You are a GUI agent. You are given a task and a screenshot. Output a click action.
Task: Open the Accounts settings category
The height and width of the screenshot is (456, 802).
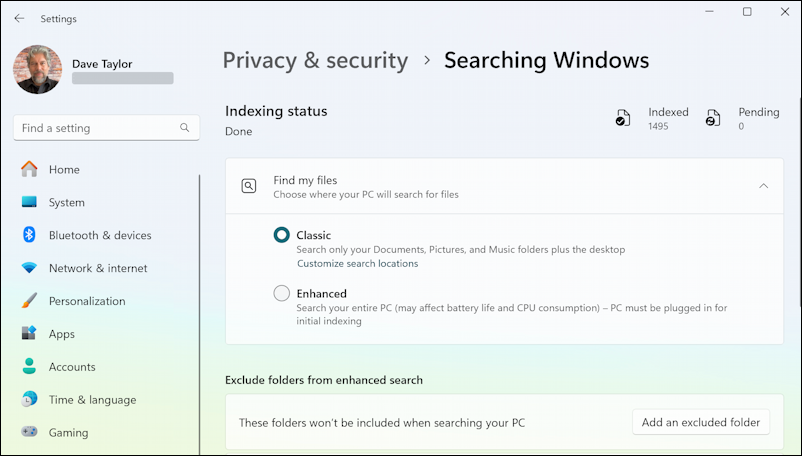coord(72,367)
